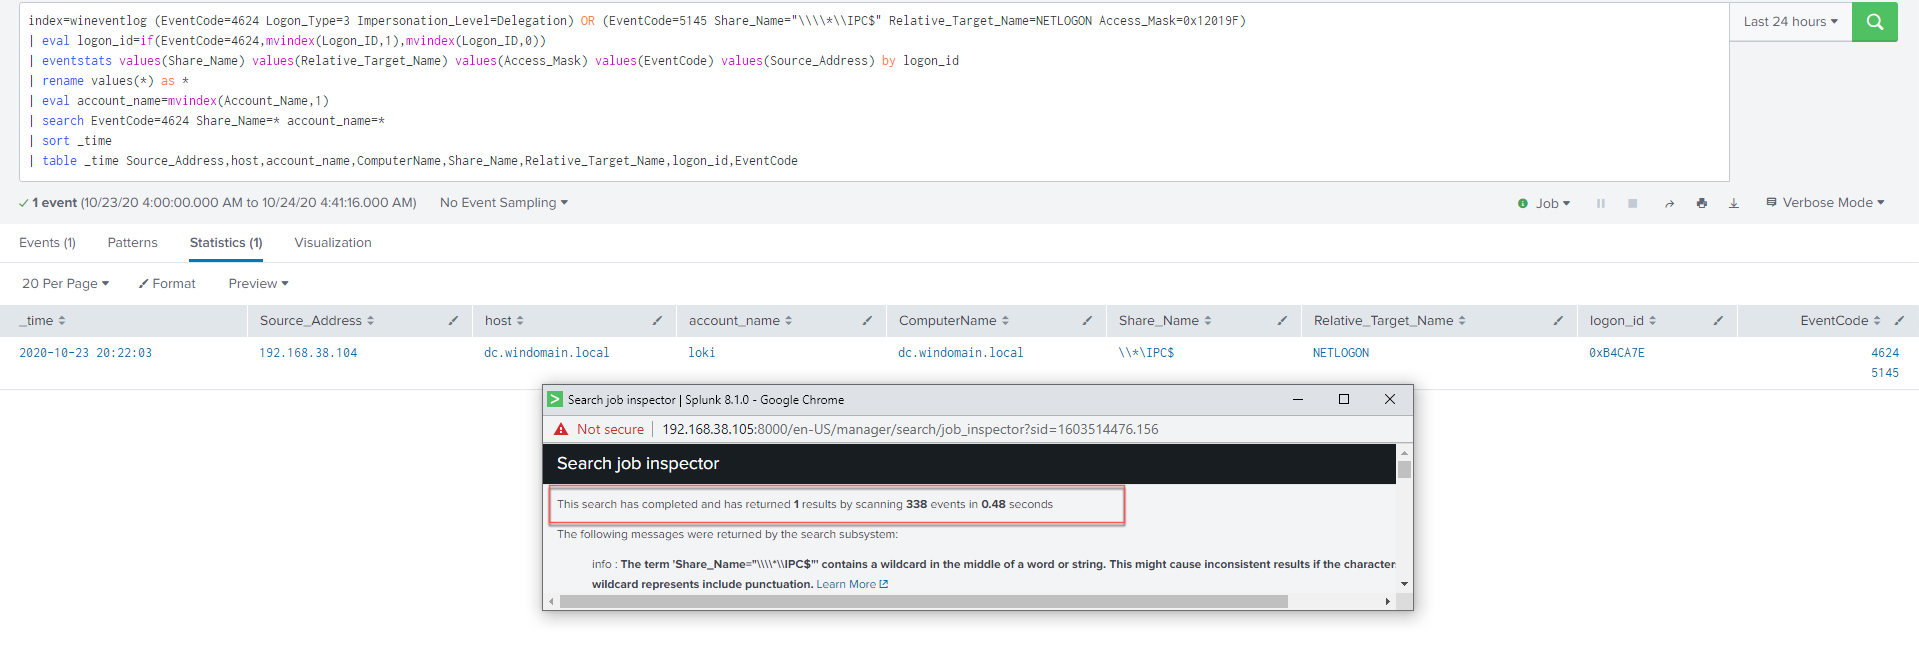The width and height of the screenshot is (1919, 646).
Task: Edit the logon_id column with pencil icon
Action: tap(1718, 320)
